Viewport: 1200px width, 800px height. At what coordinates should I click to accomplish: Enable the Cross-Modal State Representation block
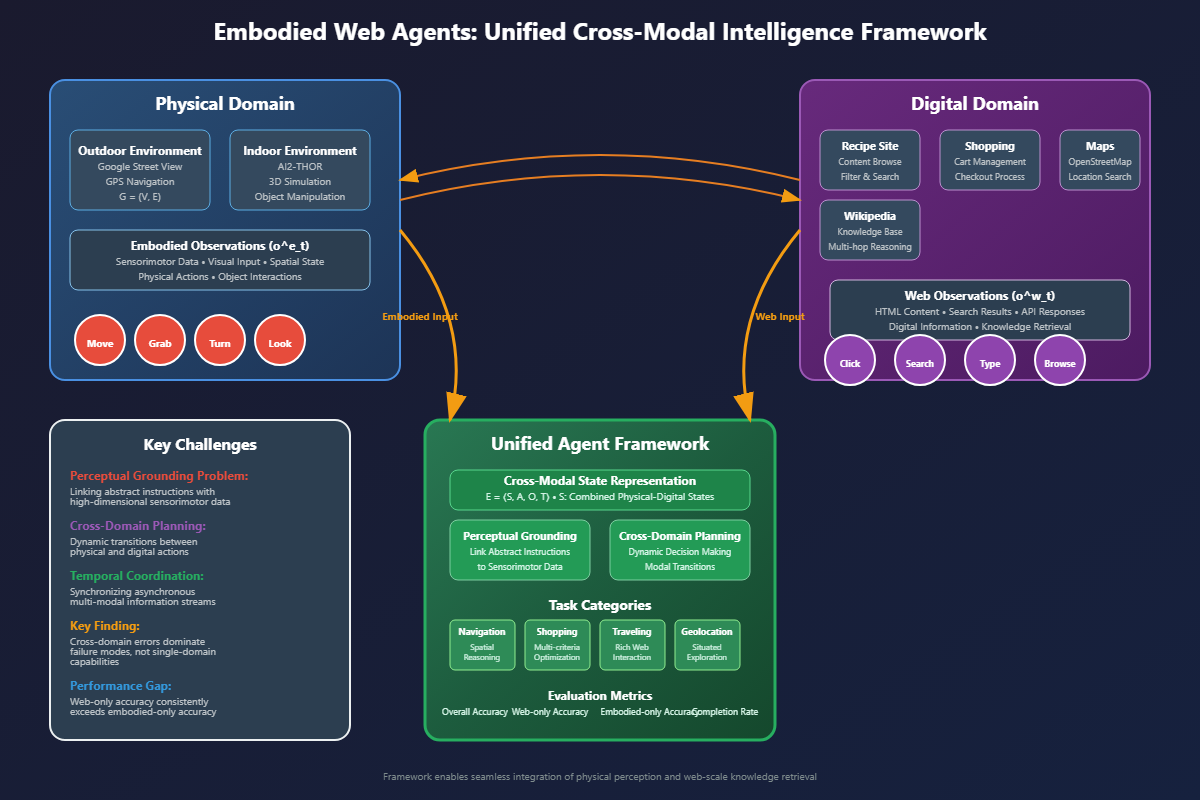point(600,489)
